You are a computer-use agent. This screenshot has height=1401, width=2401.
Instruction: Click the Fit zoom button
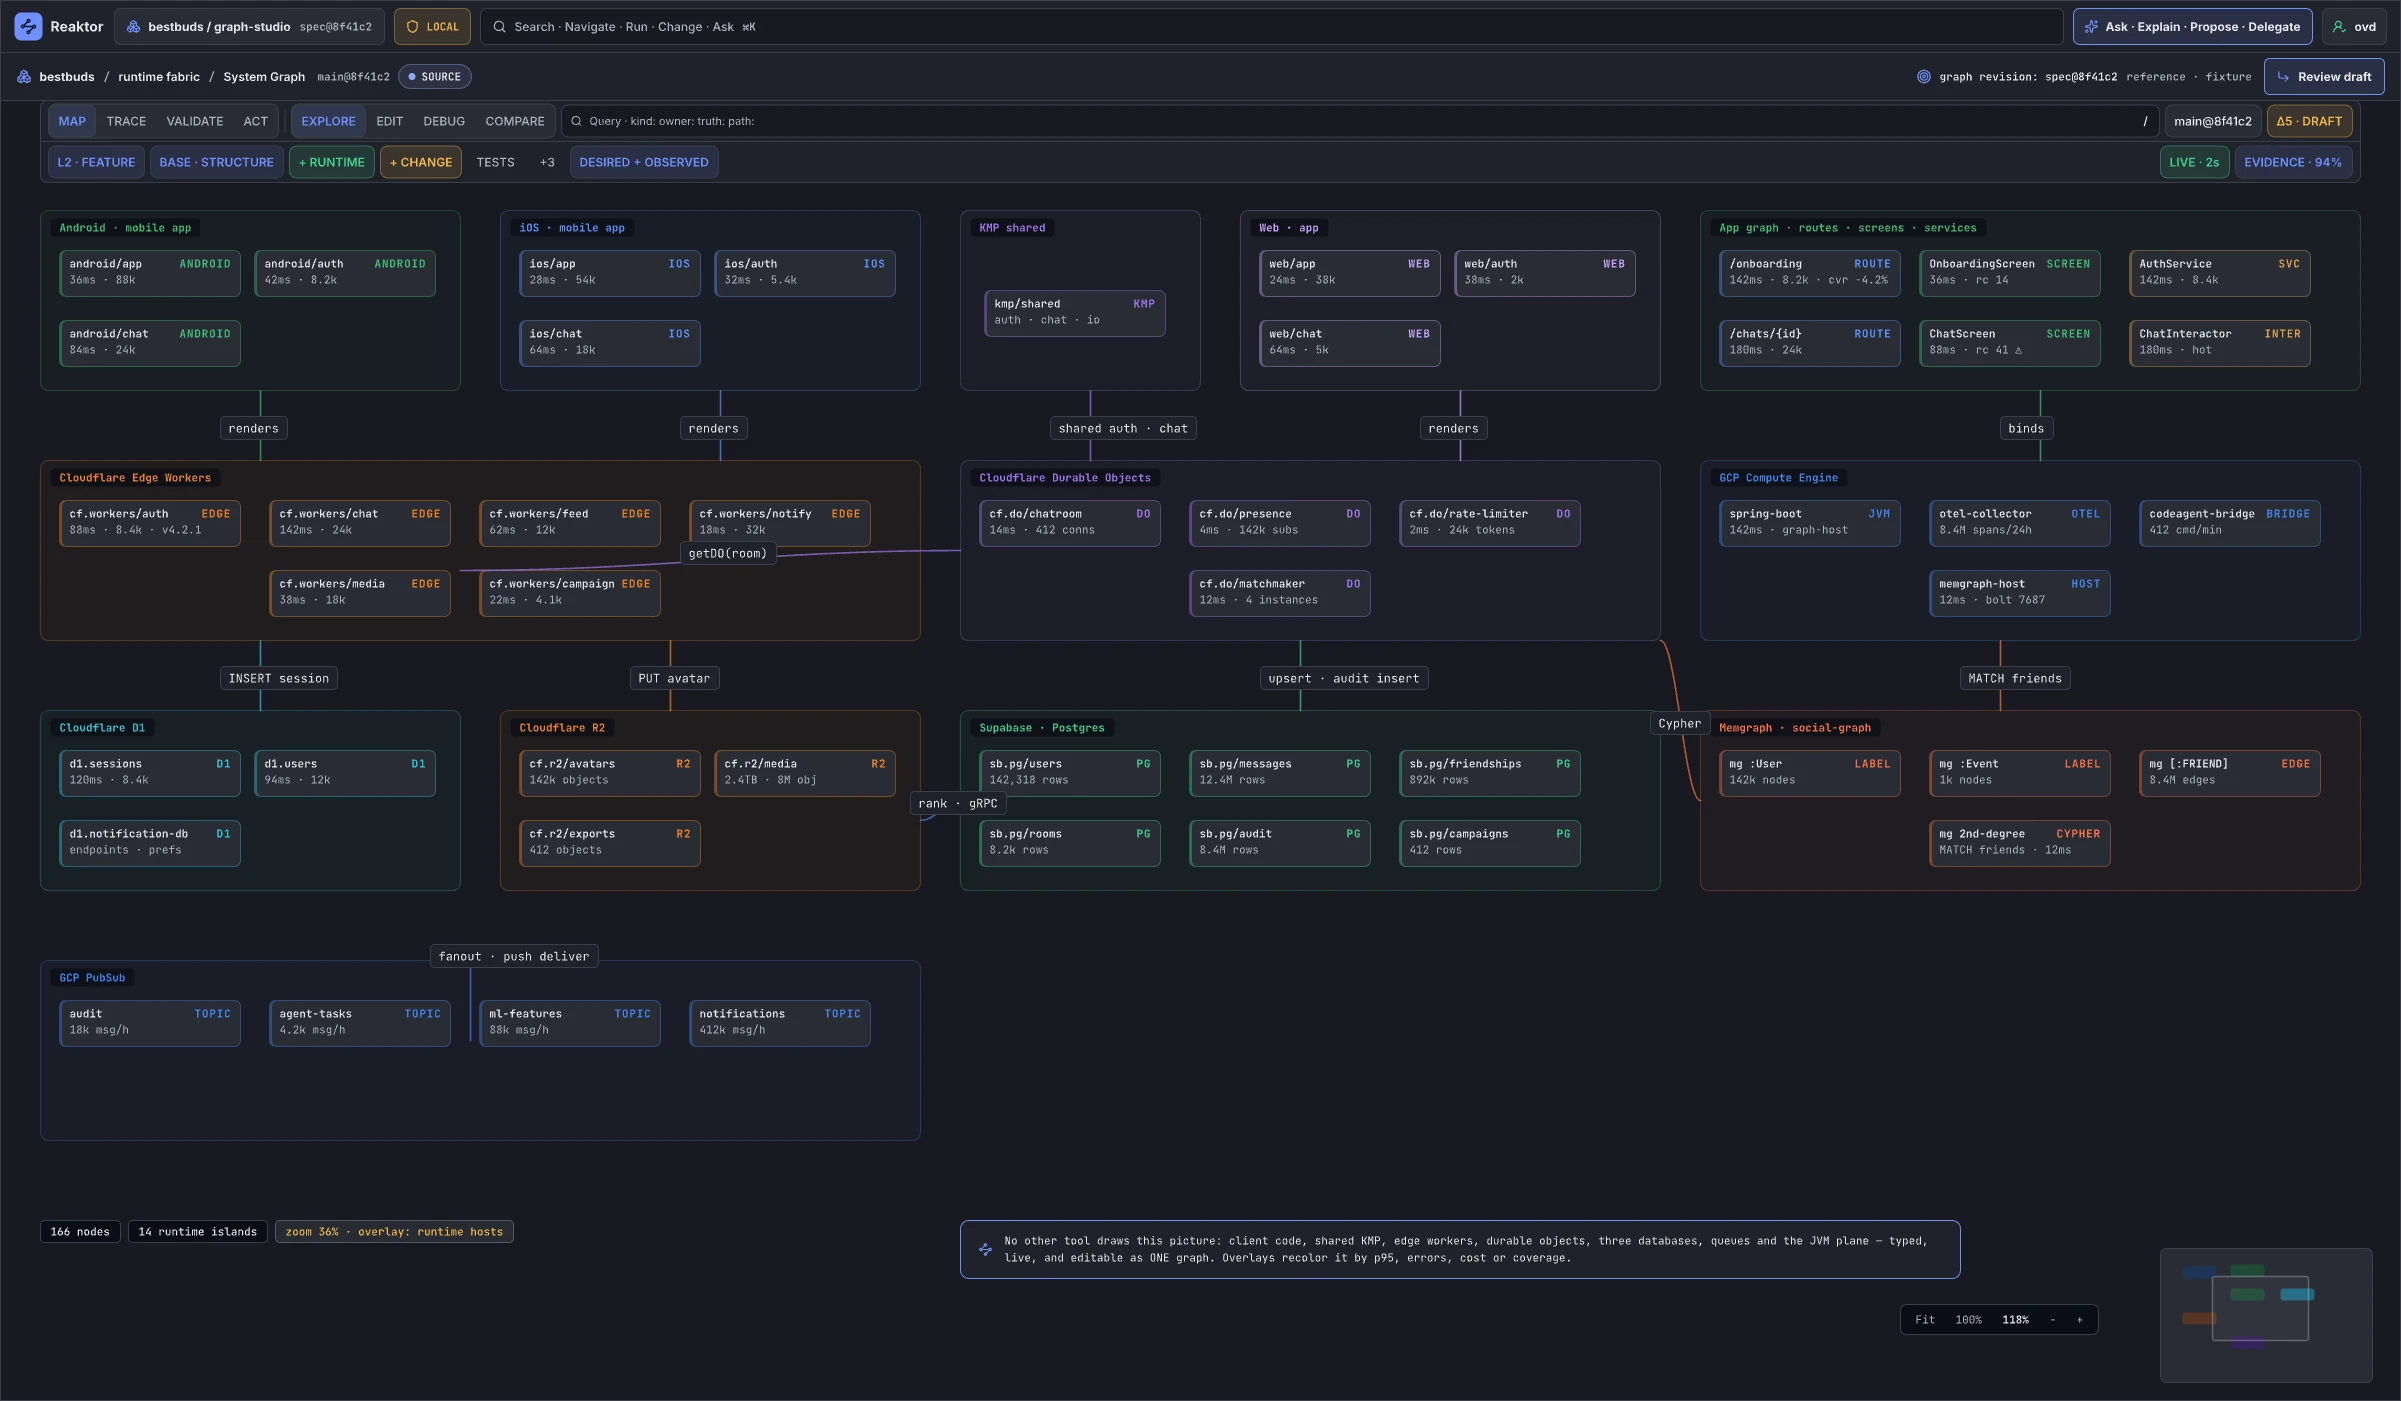pyautogui.click(x=1925, y=1320)
